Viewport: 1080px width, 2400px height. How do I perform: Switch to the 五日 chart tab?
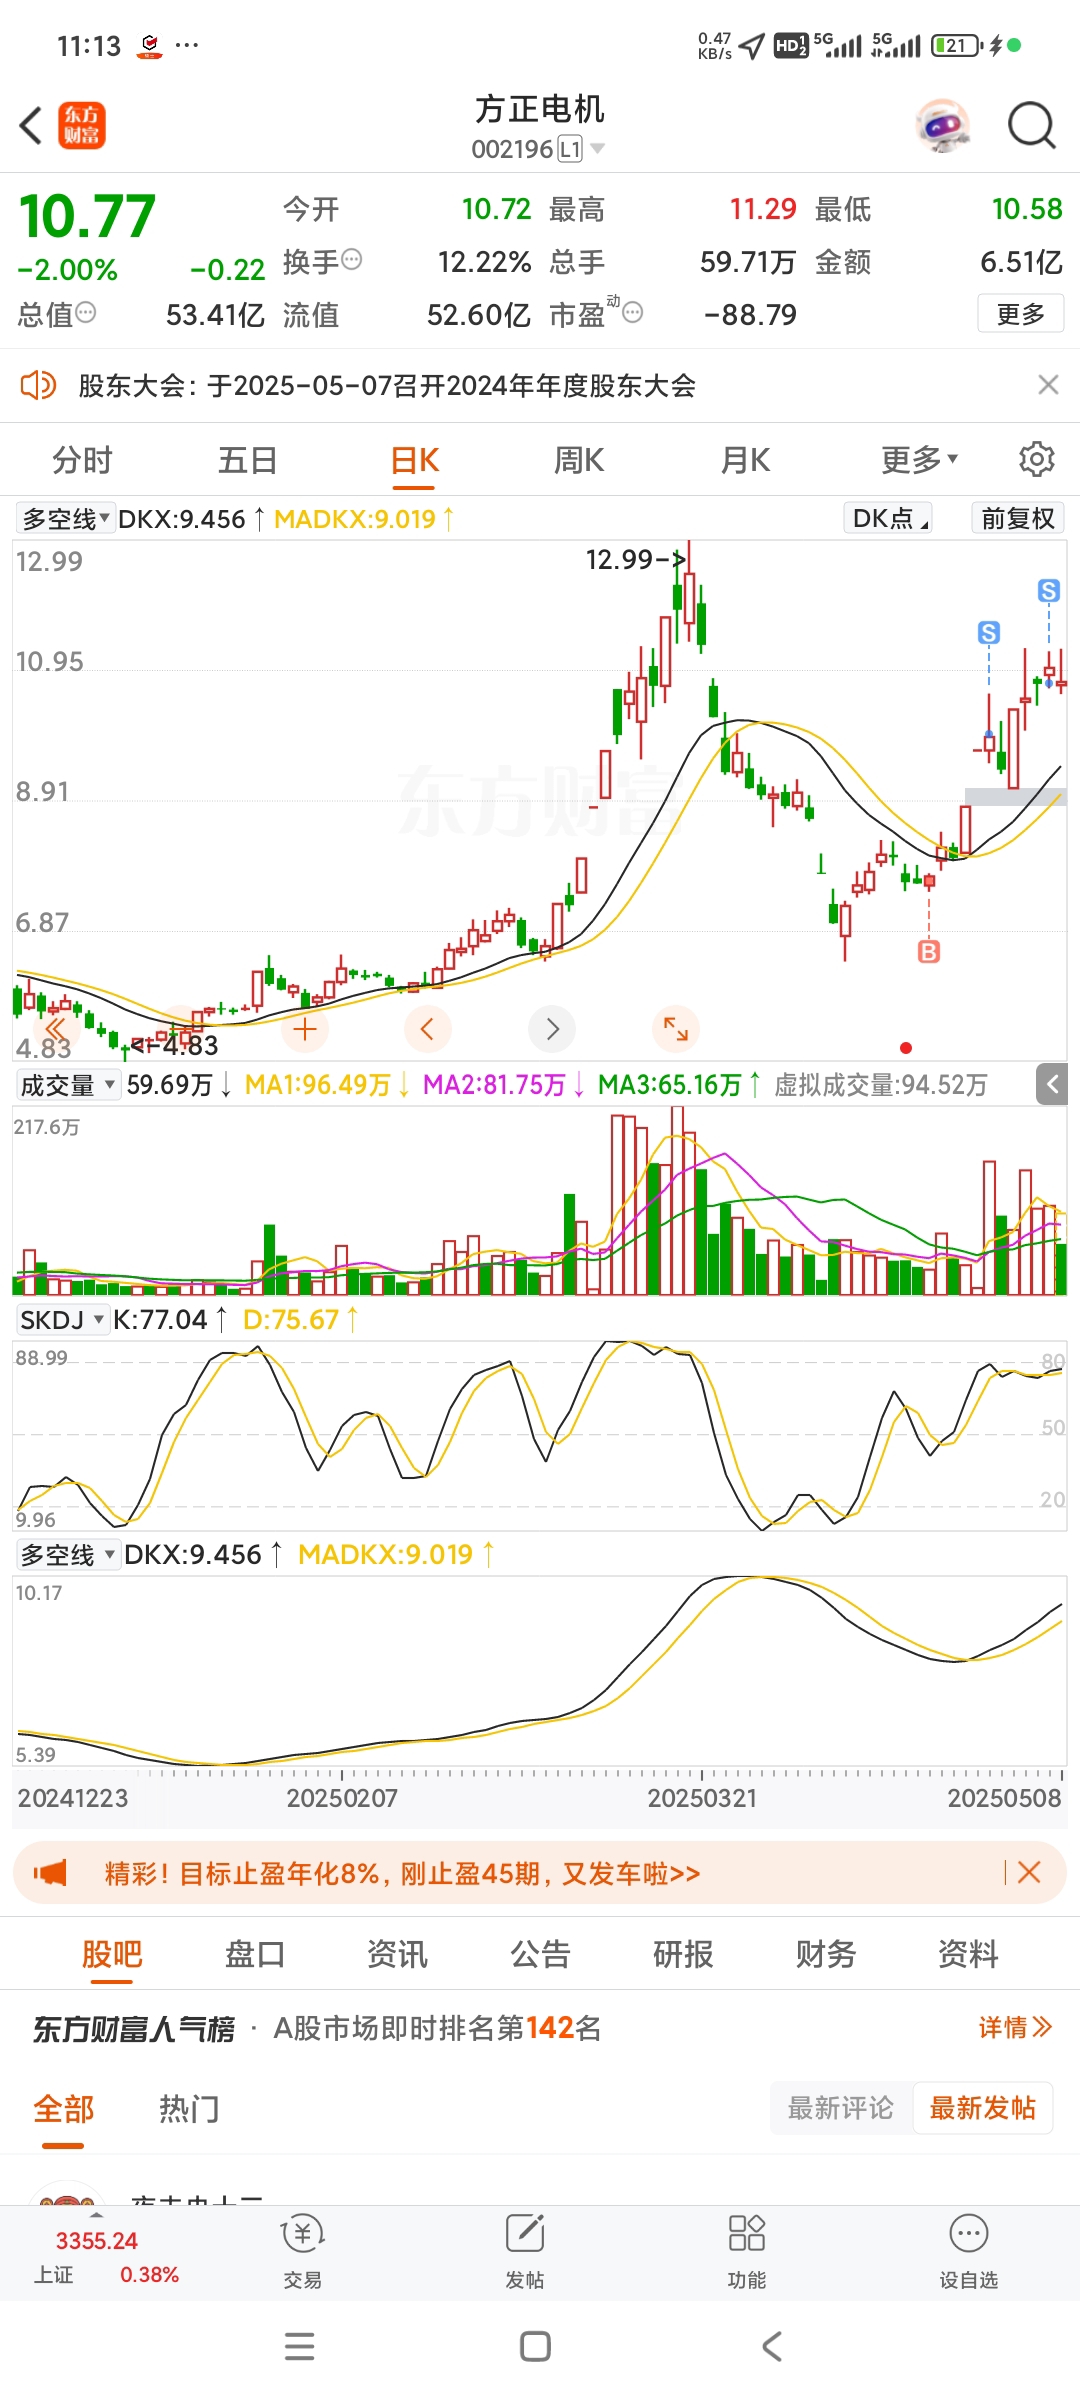click(x=247, y=460)
